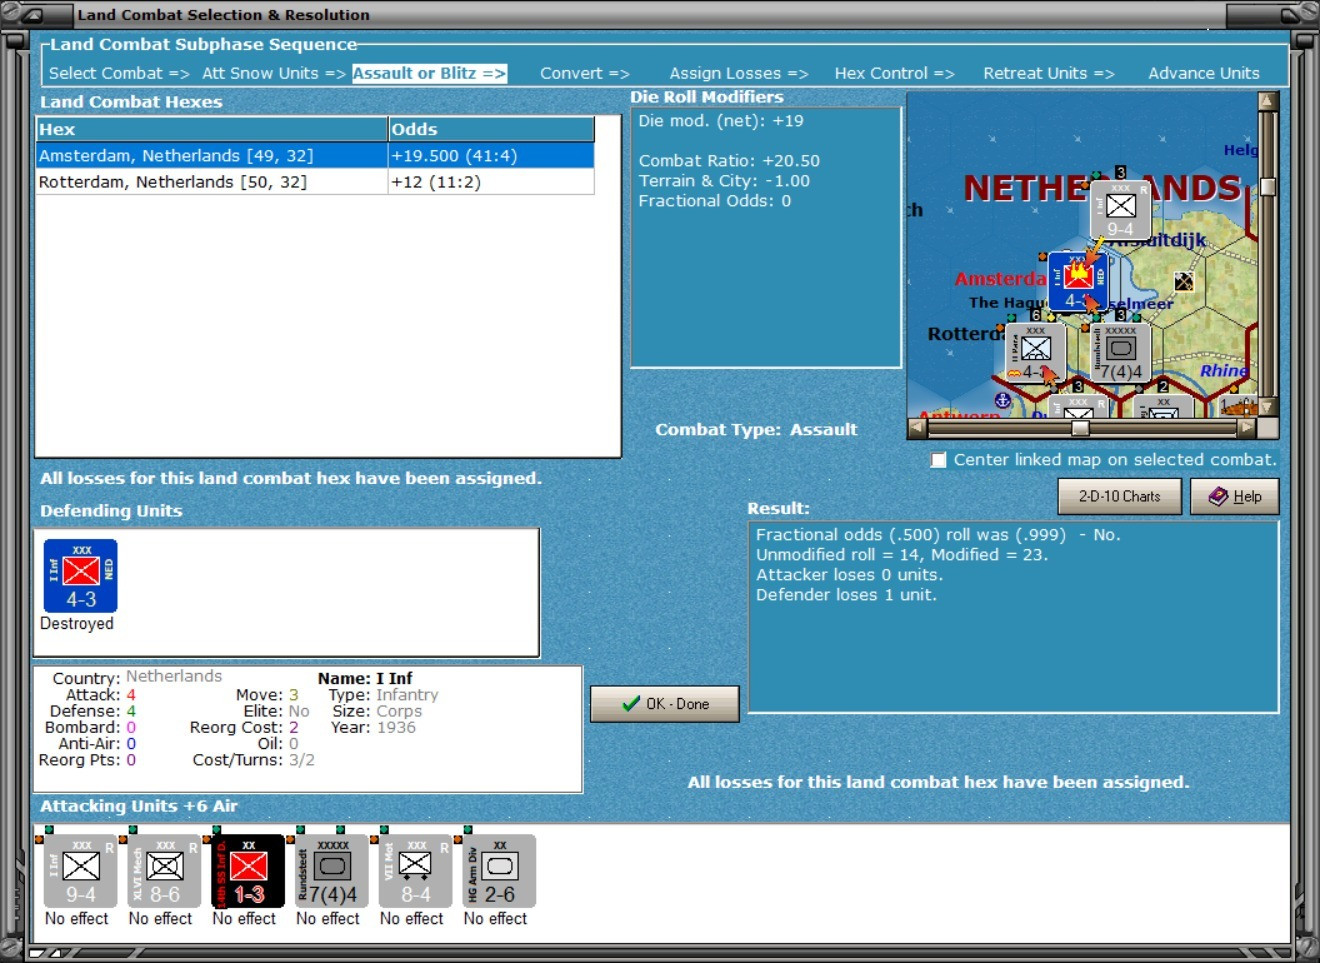
Task: Select the 2-6 HG Arm Div unit
Action: (x=497, y=872)
